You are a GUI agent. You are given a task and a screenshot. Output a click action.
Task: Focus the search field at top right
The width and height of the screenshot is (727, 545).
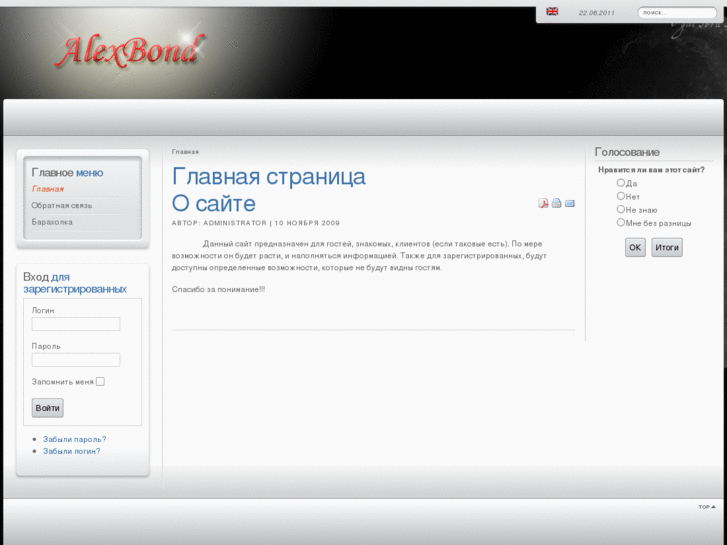tap(677, 13)
